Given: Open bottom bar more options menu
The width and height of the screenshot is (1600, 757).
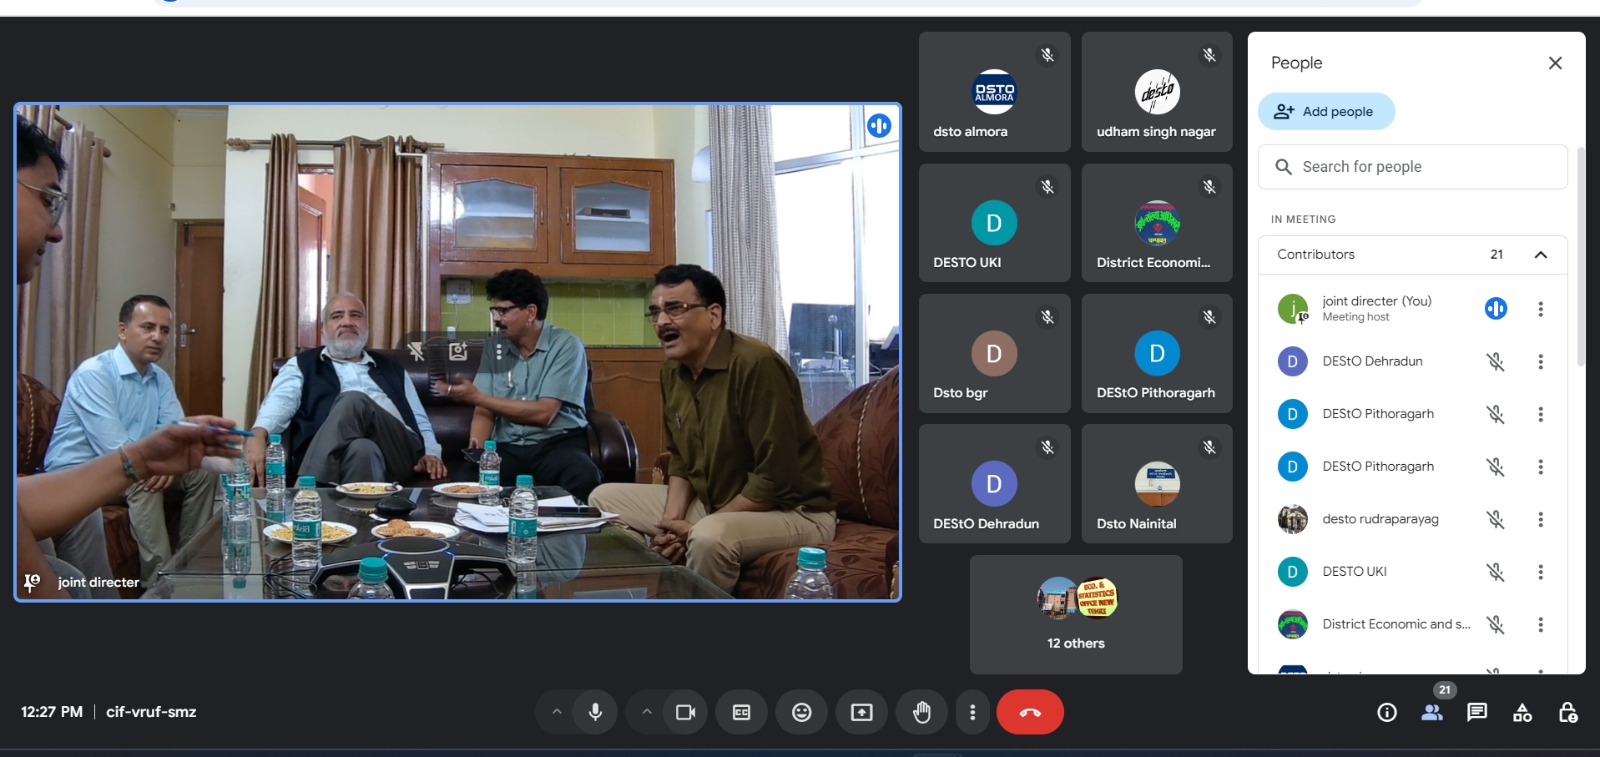Looking at the screenshot, I should [x=972, y=712].
